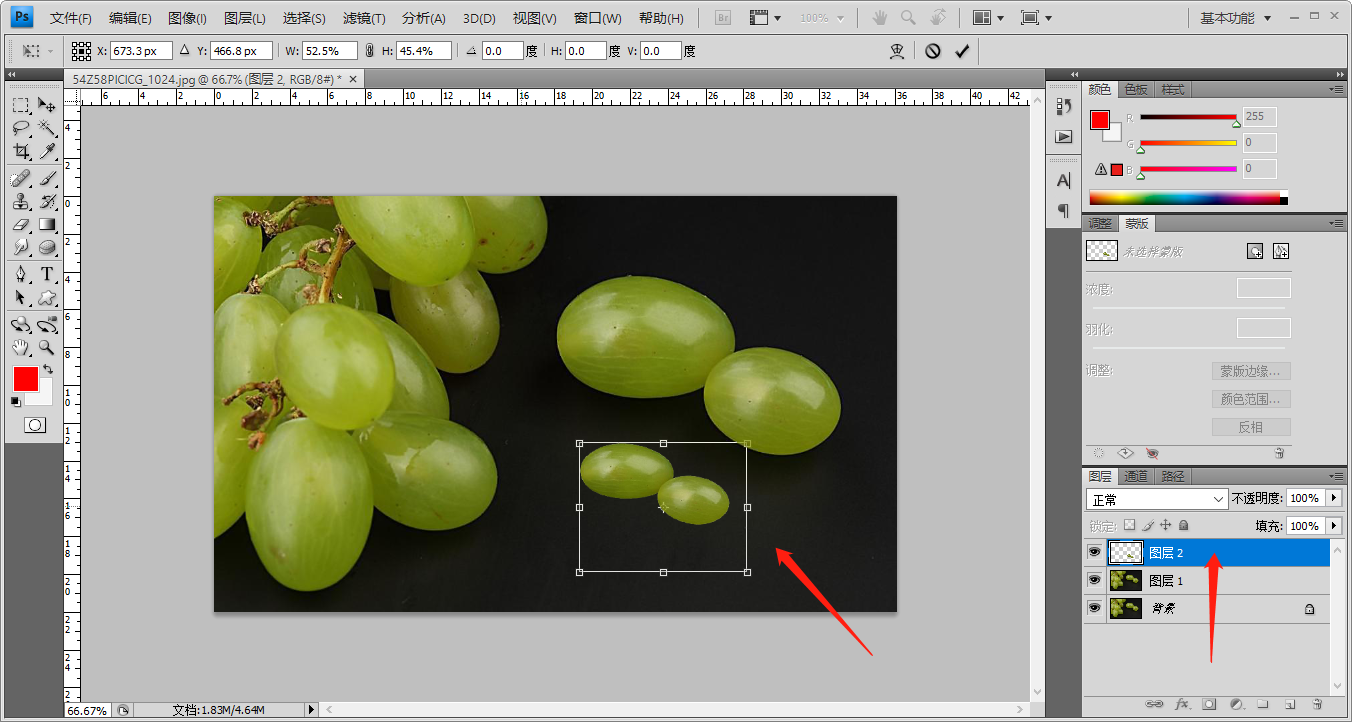1352x722 pixels.
Task: Switch to warp mode icon
Action: tap(897, 51)
